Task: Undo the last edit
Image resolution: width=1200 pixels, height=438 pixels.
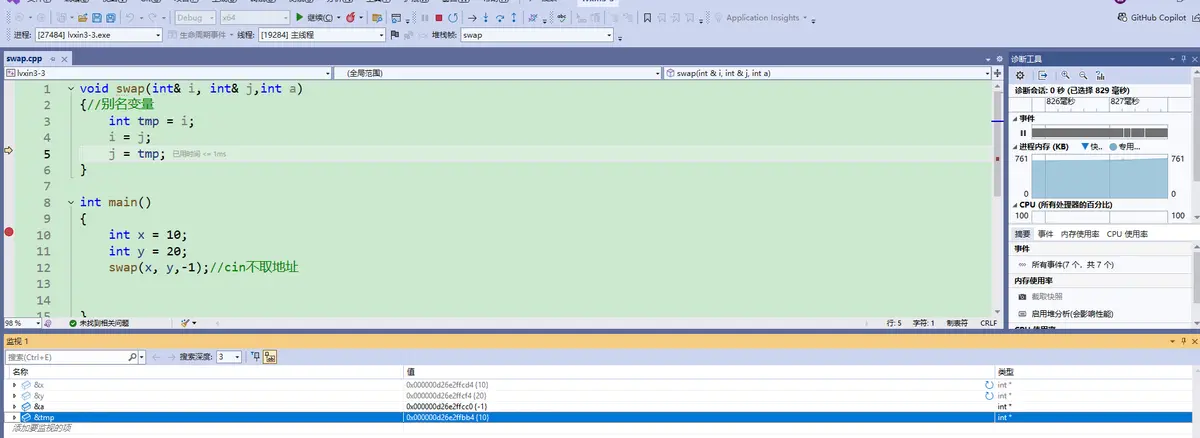Action: click(x=130, y=18)
